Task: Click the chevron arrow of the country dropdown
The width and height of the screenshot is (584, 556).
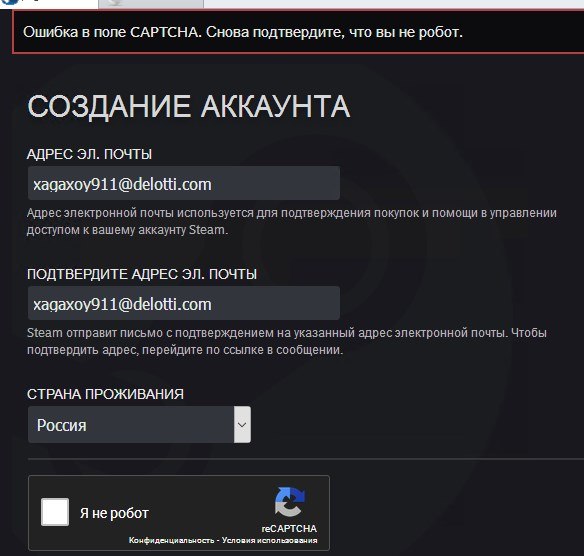Action: coord(242,425)
